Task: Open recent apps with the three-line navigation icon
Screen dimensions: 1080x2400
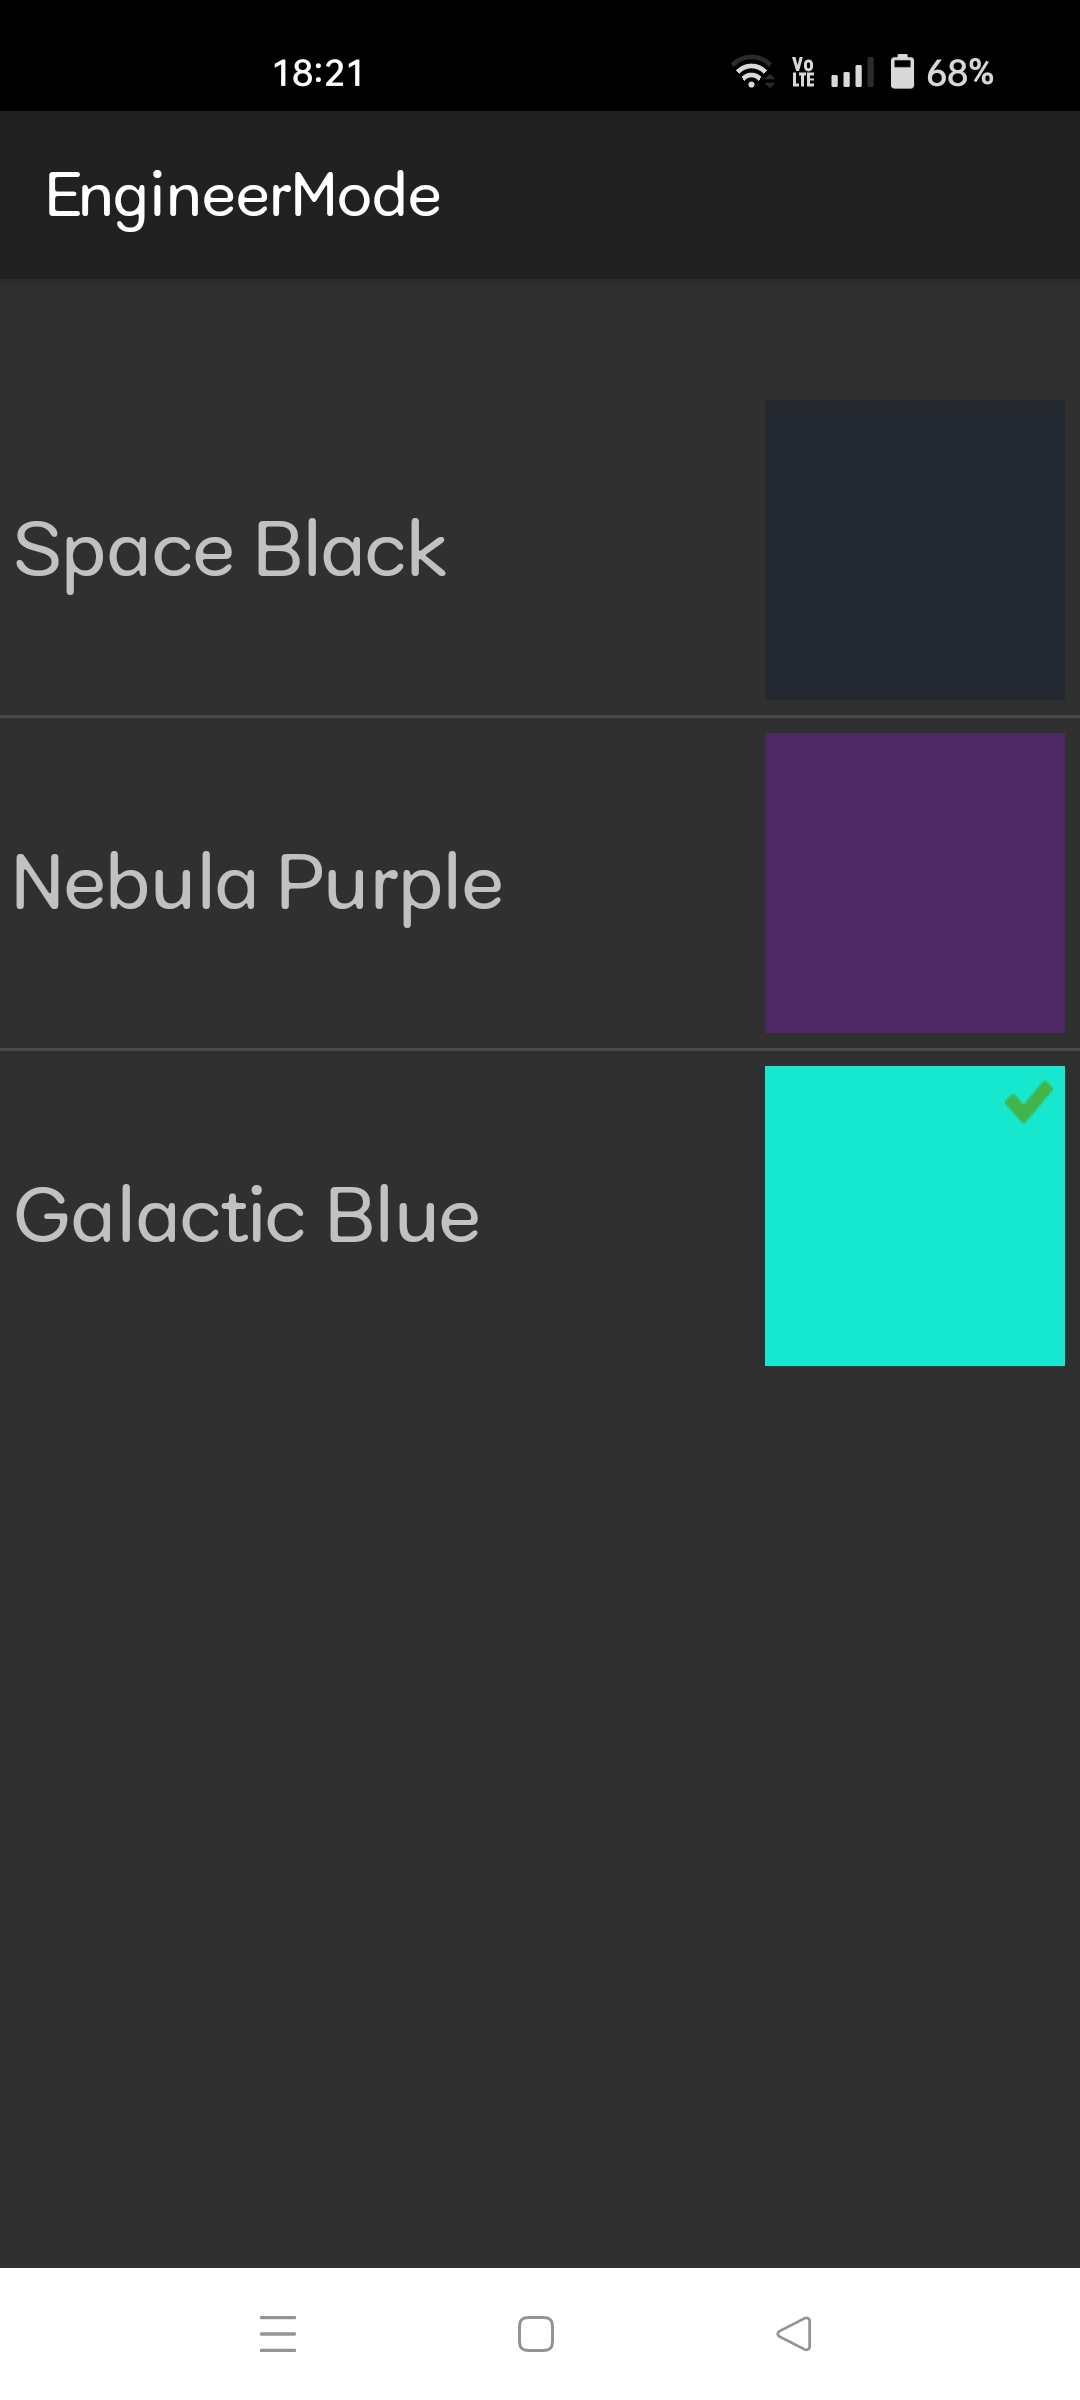Action: [x=278, y=2333]
